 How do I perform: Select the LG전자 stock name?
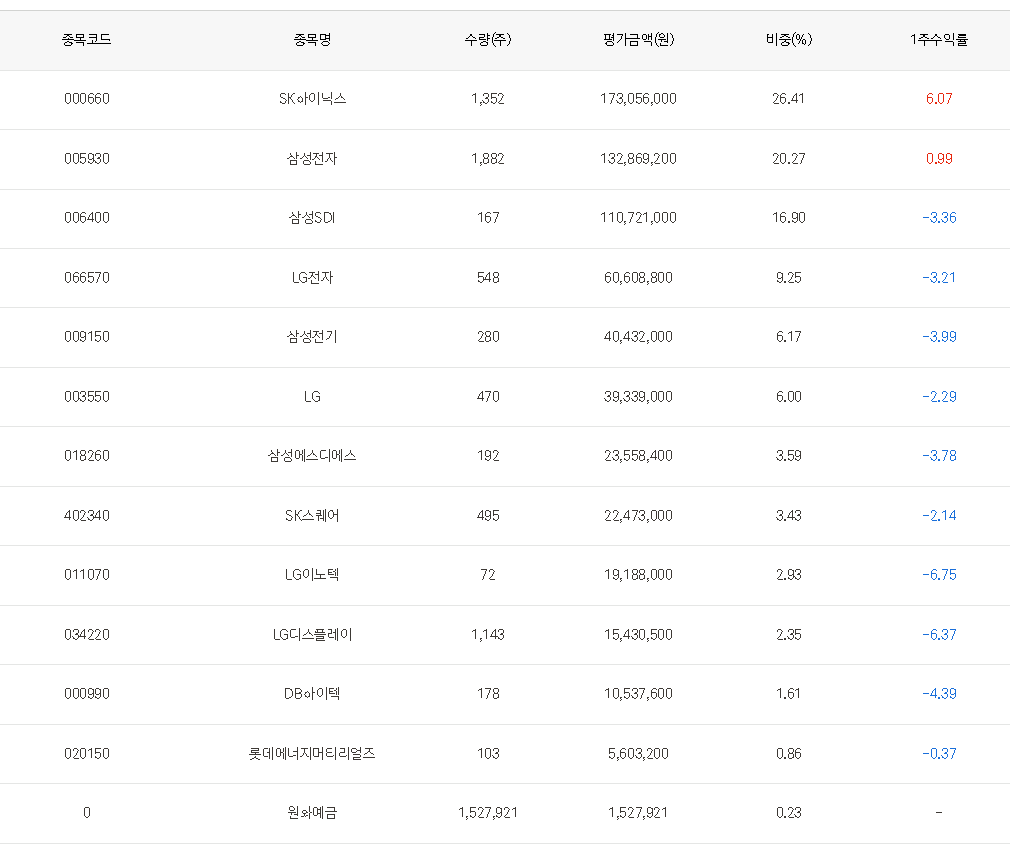point(312,278)
